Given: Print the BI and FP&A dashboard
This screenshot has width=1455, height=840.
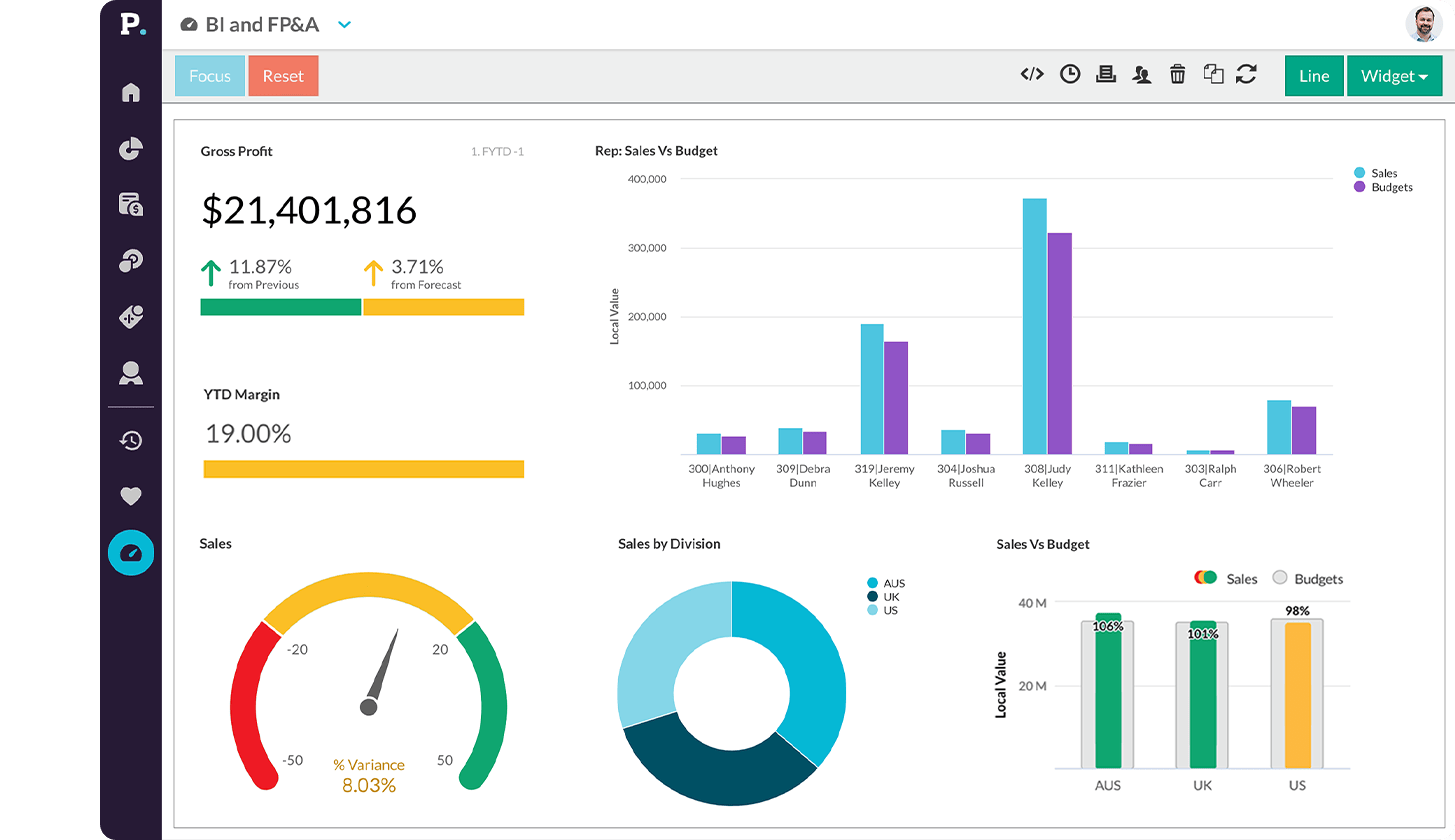Looking at the screenshot, I should click(1106, 74).
